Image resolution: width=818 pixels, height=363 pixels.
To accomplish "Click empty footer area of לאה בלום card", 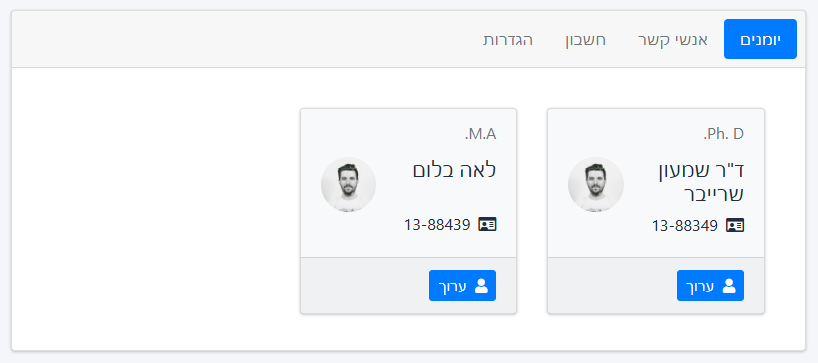I will pos(365,285).
